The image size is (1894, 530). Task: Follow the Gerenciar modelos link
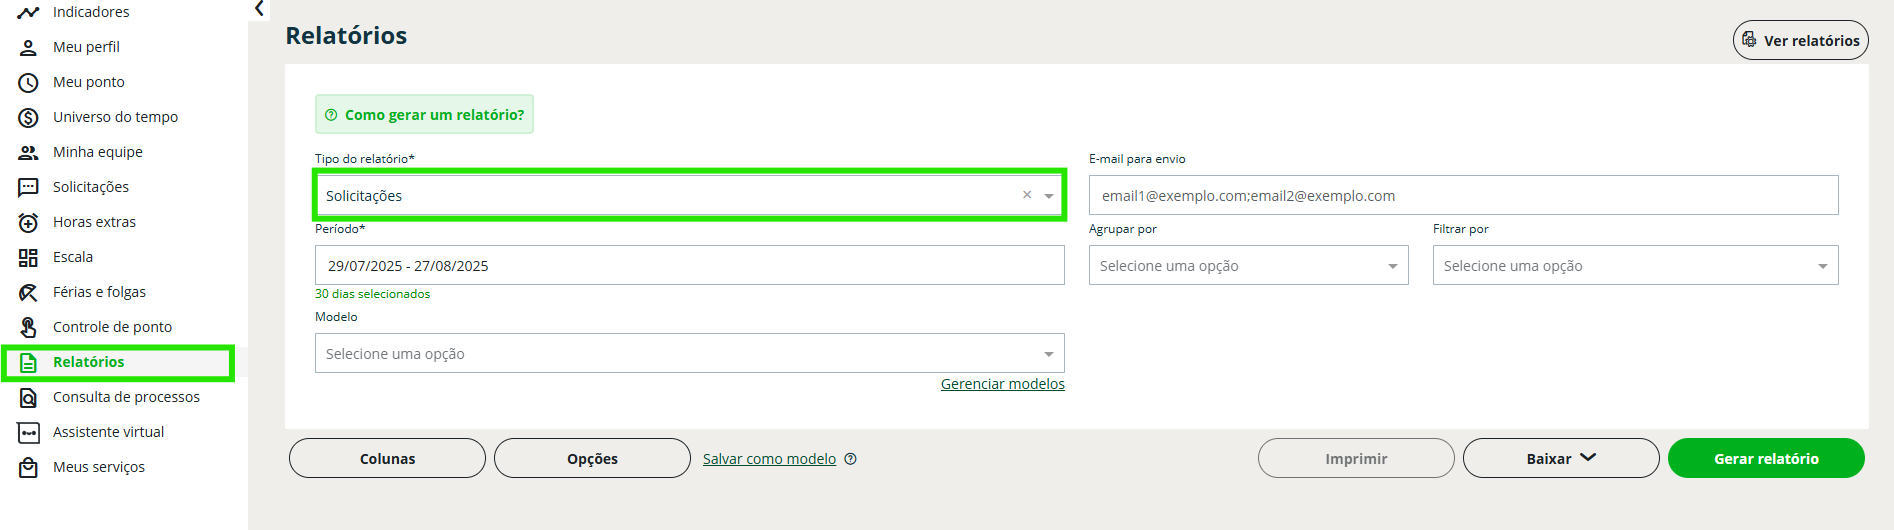pos(1002,384)
